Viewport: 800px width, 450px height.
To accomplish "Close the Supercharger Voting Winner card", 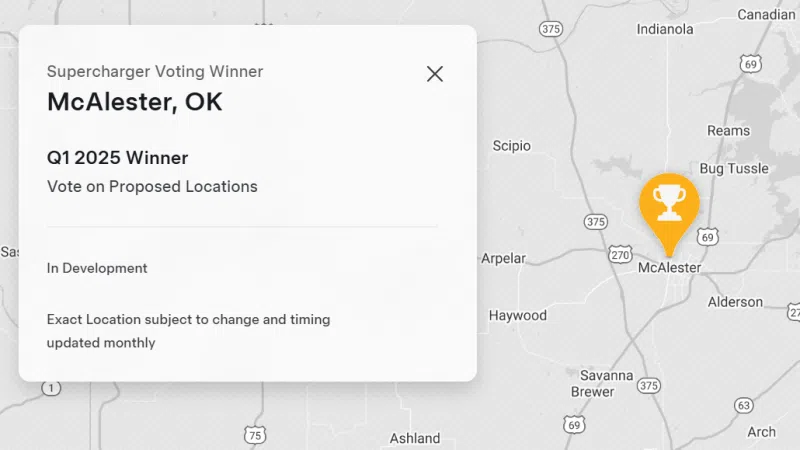I will point(435,74).
